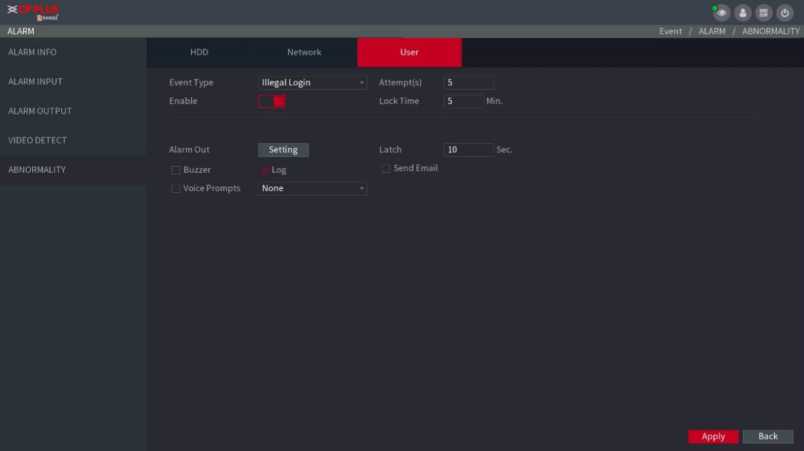
Task: Click the user account icon
Action: click(x=743, y=13)
